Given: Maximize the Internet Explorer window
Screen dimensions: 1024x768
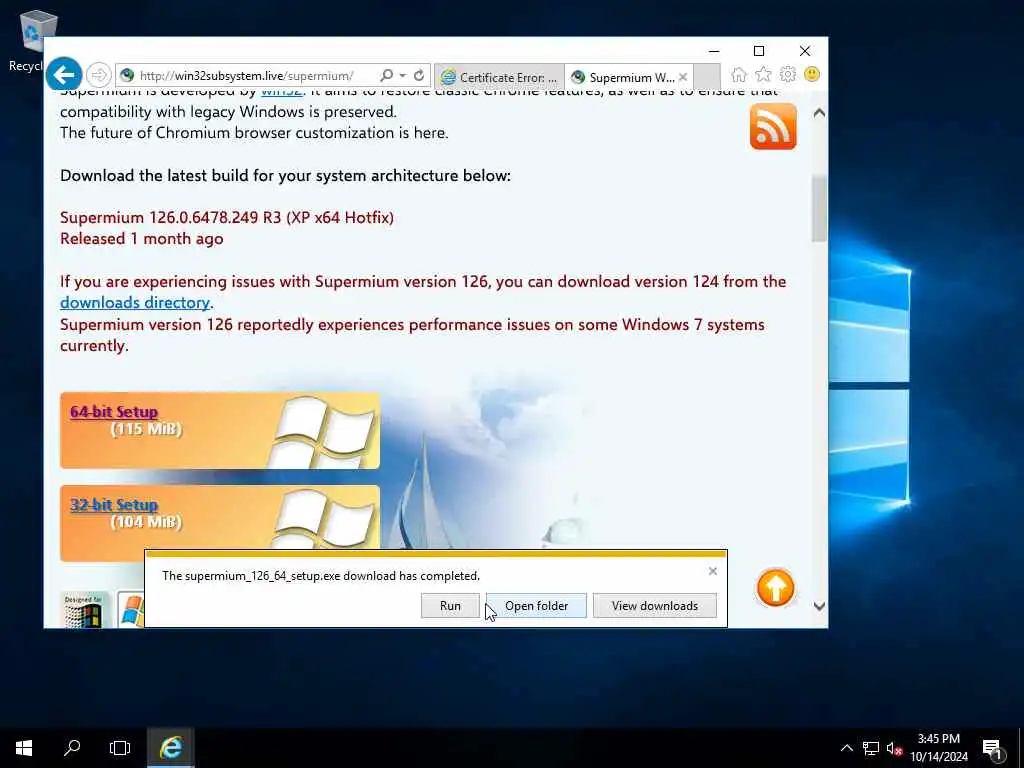Looking at the screenshot, I should click(759, 51).
